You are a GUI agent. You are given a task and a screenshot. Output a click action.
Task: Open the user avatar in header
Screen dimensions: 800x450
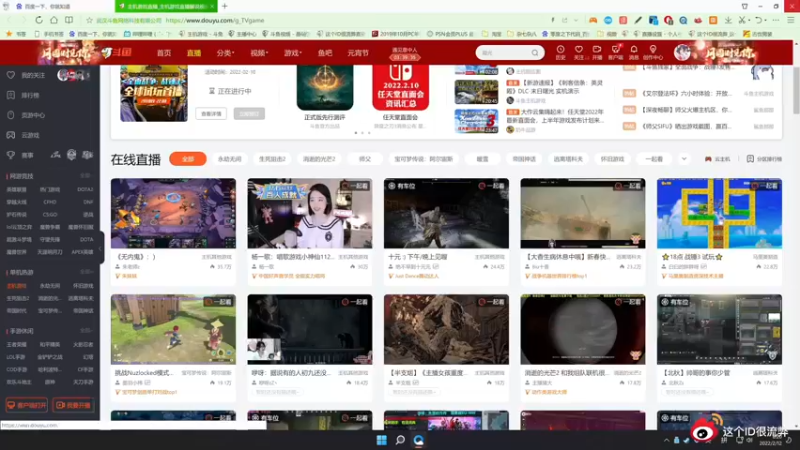[682, 52]
